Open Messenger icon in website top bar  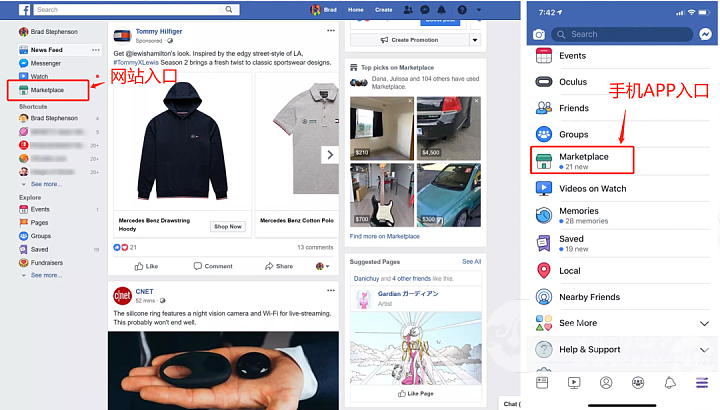pos(425,10)
